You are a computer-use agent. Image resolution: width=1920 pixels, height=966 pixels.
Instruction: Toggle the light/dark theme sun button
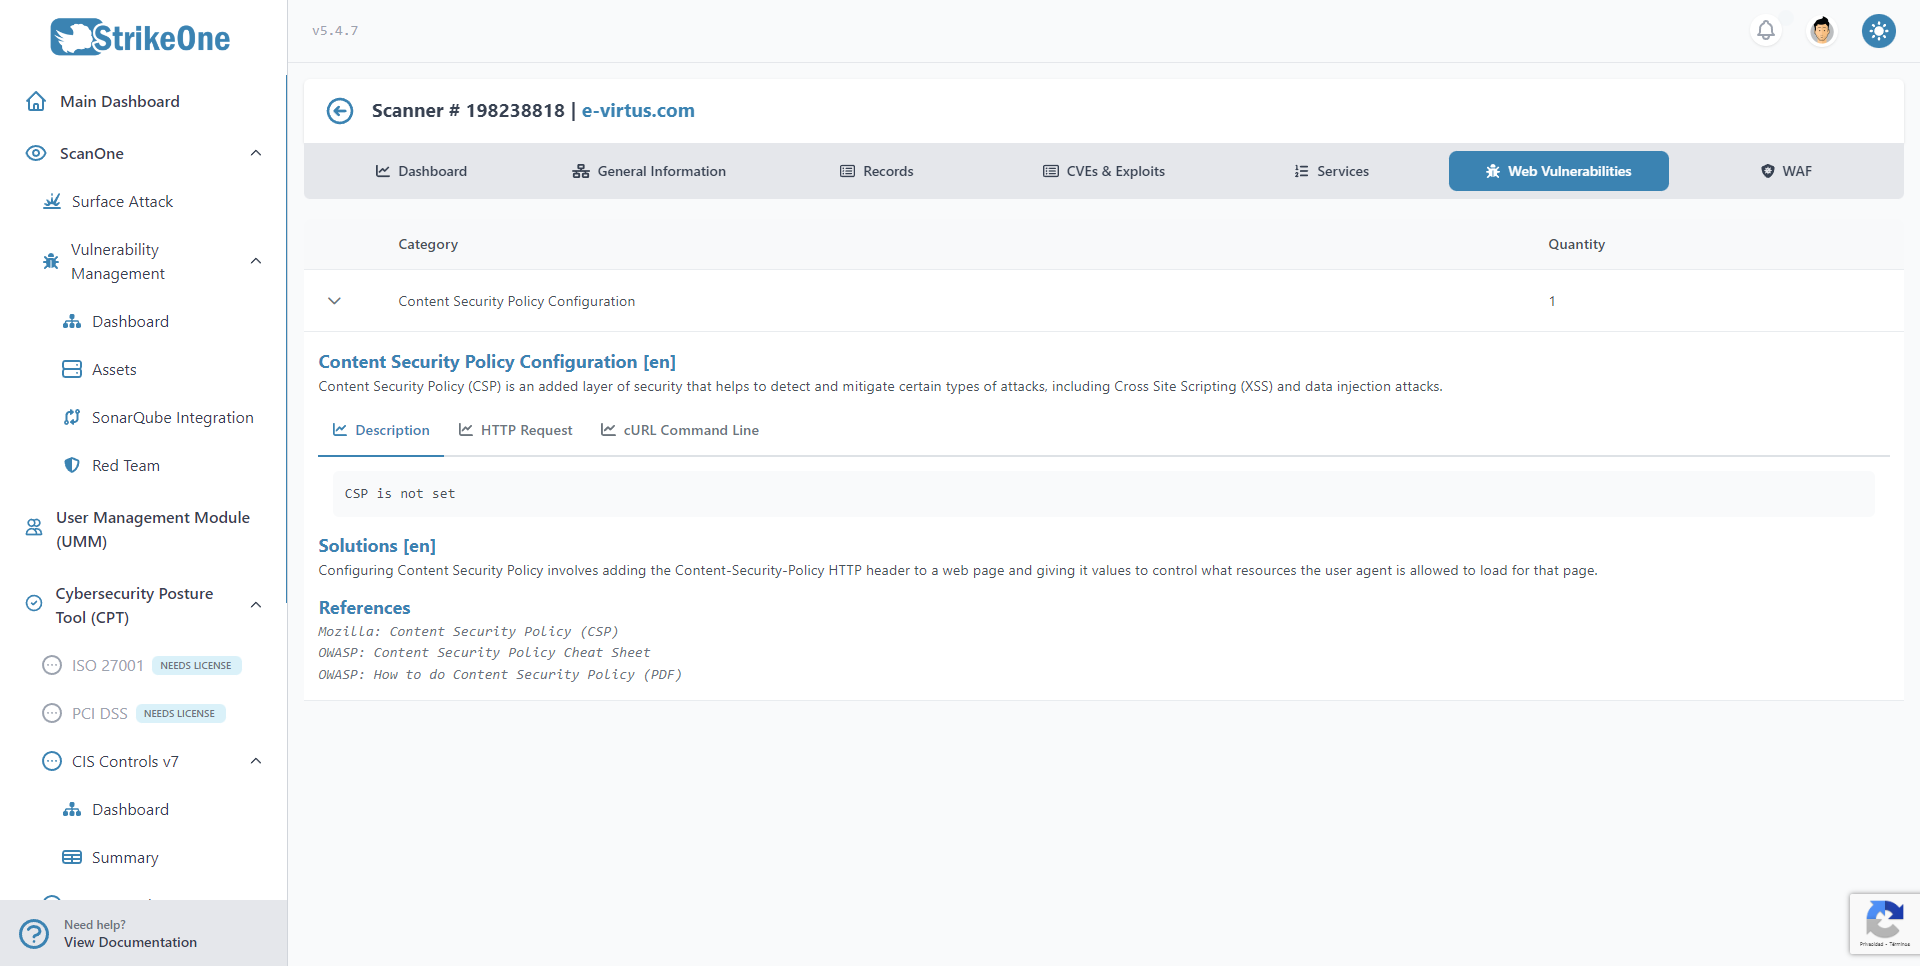click(x=1878, y=31)
